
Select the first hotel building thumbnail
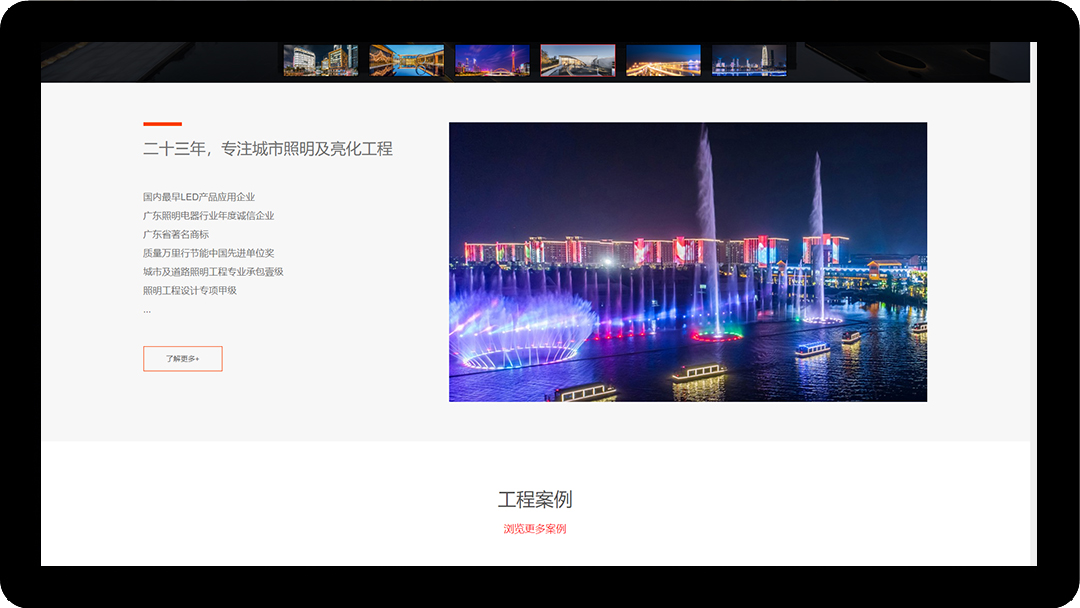(x=321, y=61)
